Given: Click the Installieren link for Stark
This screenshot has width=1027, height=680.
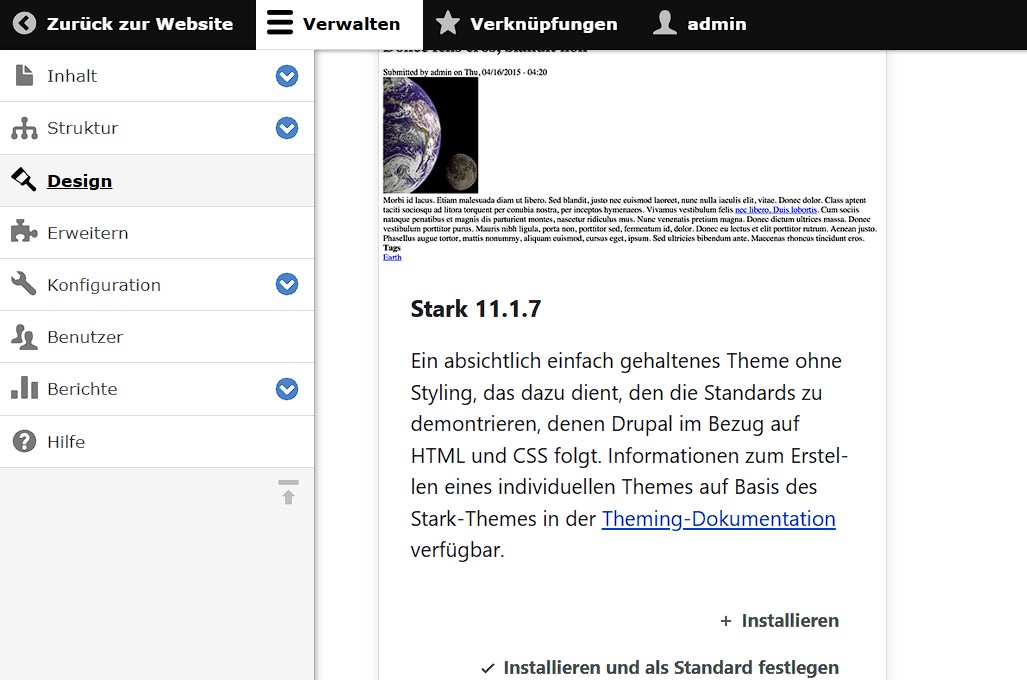Looking at the screenshot, I should coord(779,620).
